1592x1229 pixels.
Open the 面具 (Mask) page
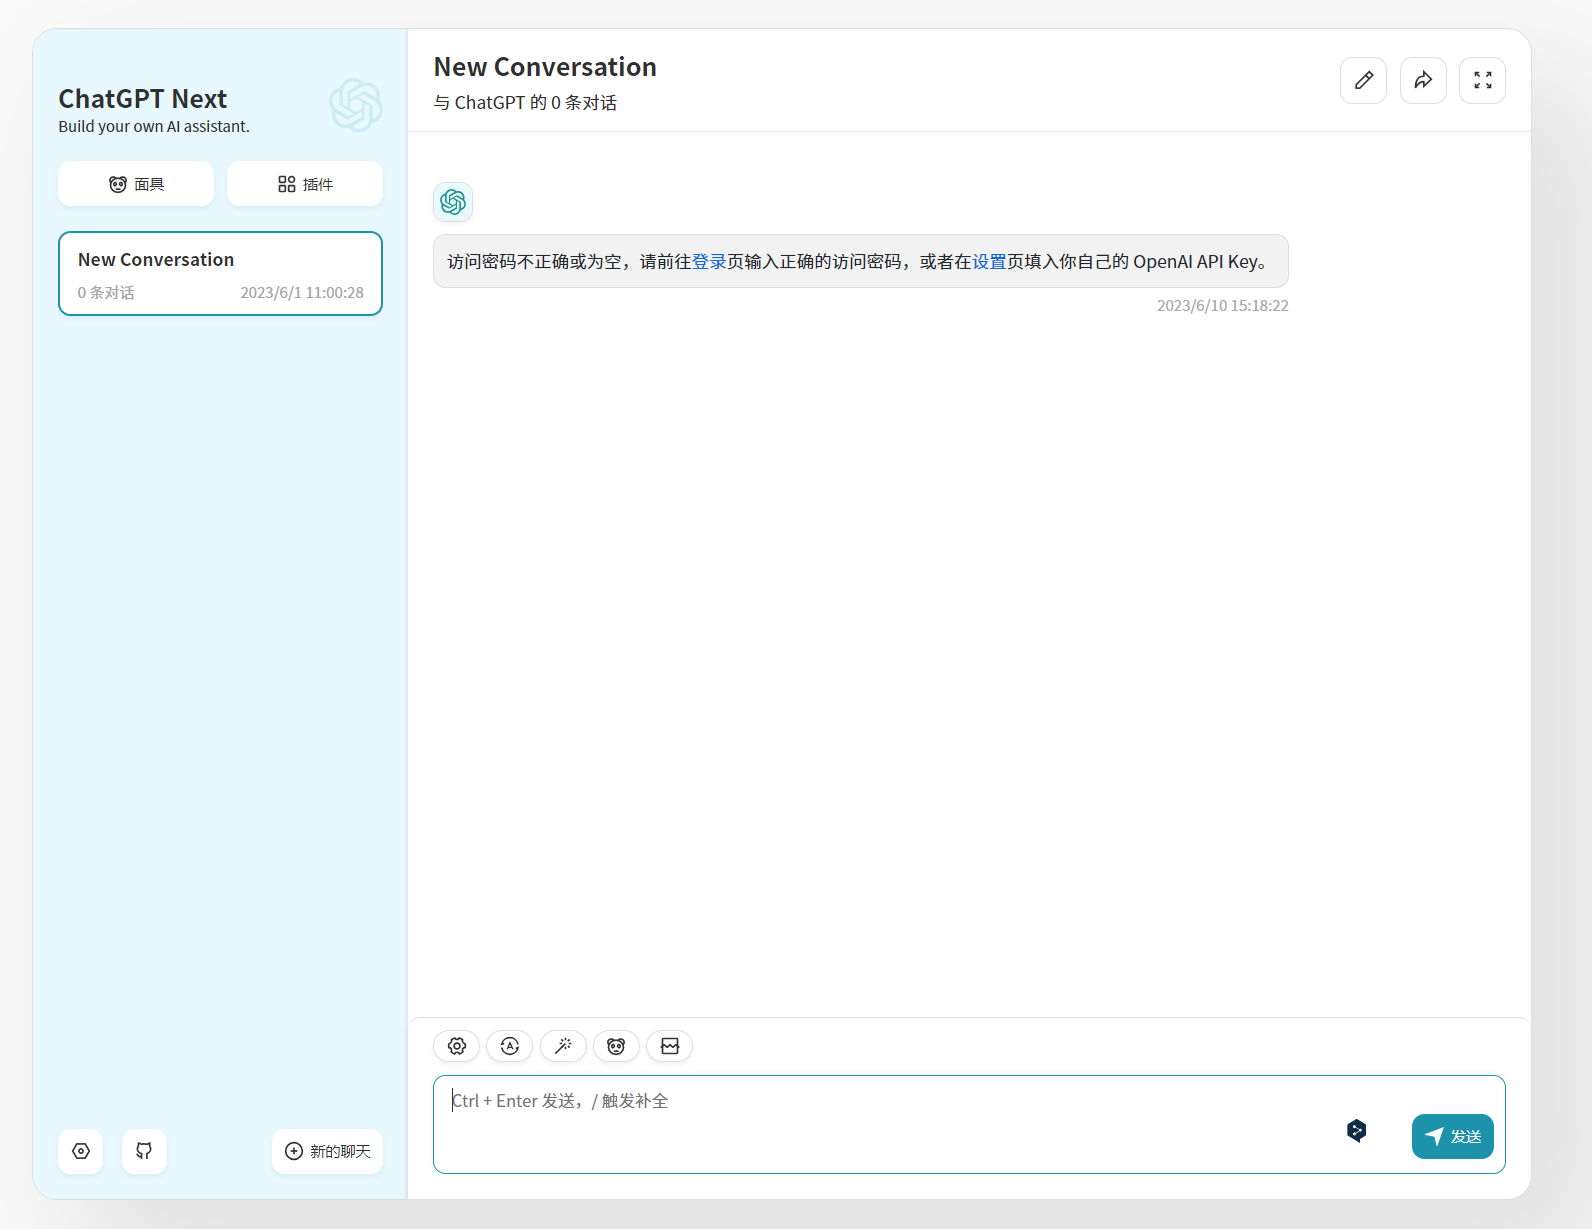click(x=136, y=184)
